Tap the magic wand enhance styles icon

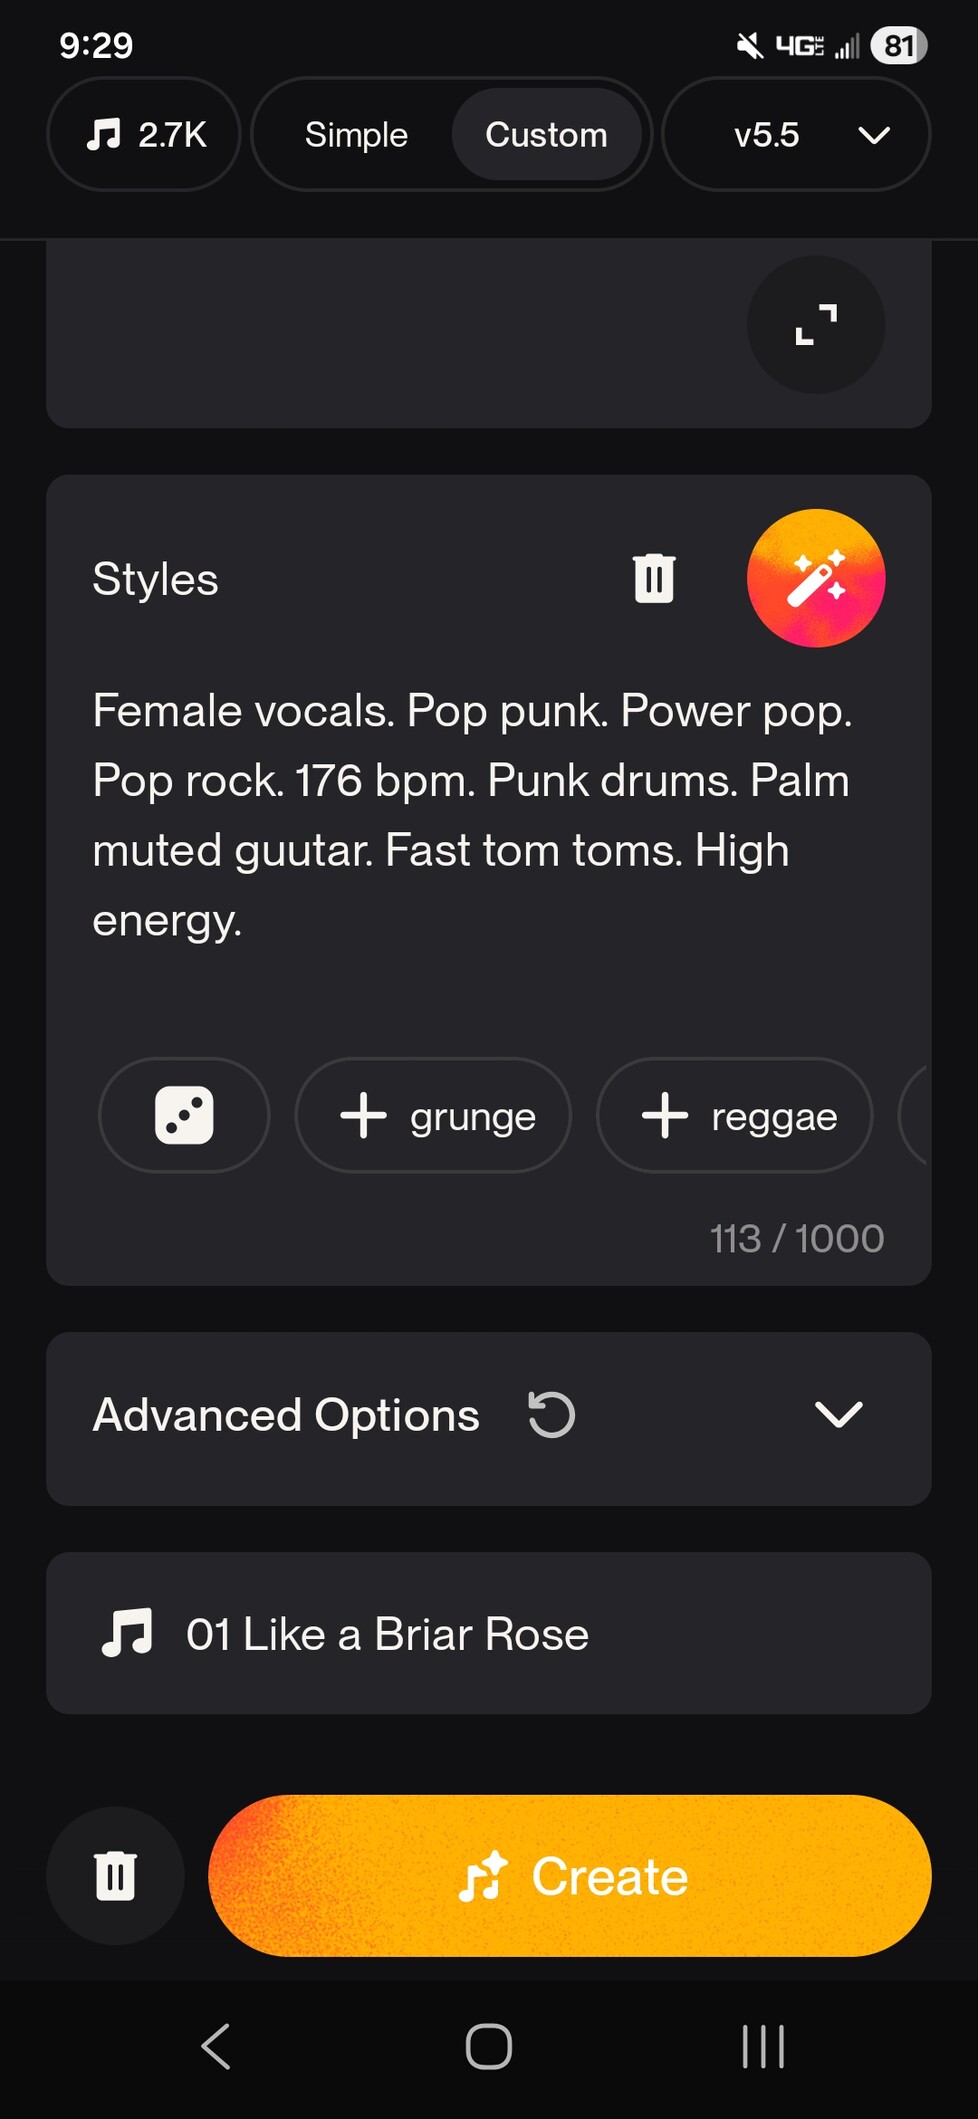[815, 578]
